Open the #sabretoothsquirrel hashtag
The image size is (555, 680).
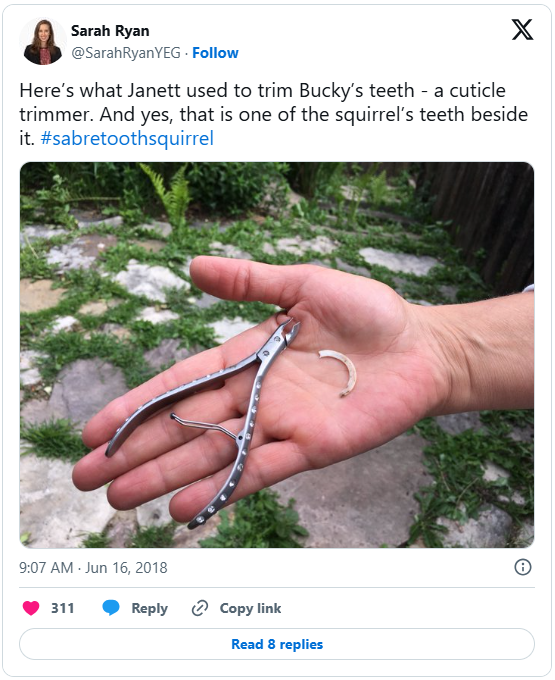tap(127, 139)
